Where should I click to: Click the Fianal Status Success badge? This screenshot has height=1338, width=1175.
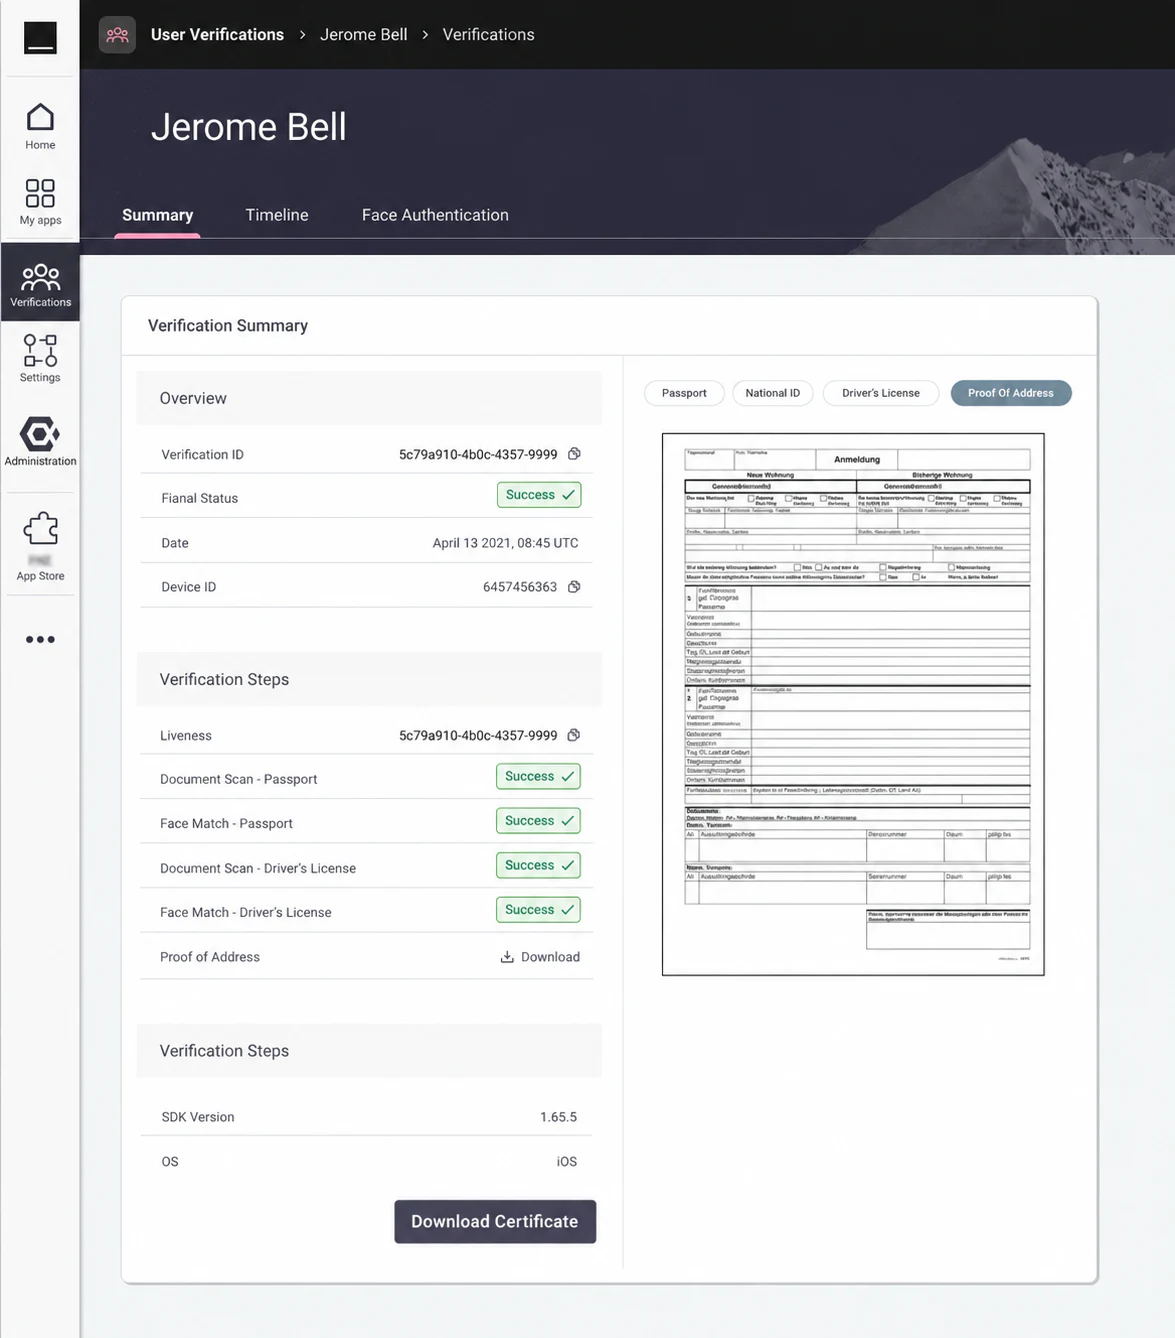[x=539, y=495]
